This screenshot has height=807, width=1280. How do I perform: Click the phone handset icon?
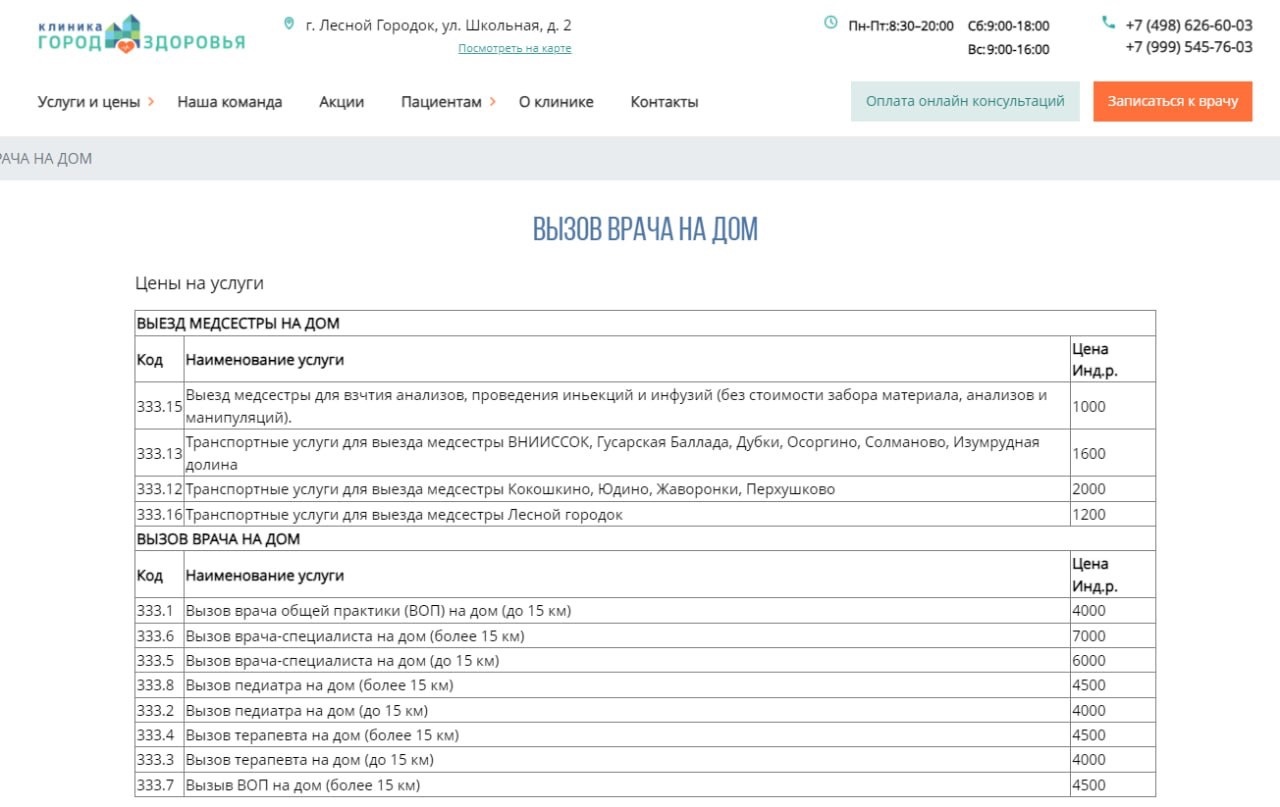pyautogui.click(x=1108, y=22)
